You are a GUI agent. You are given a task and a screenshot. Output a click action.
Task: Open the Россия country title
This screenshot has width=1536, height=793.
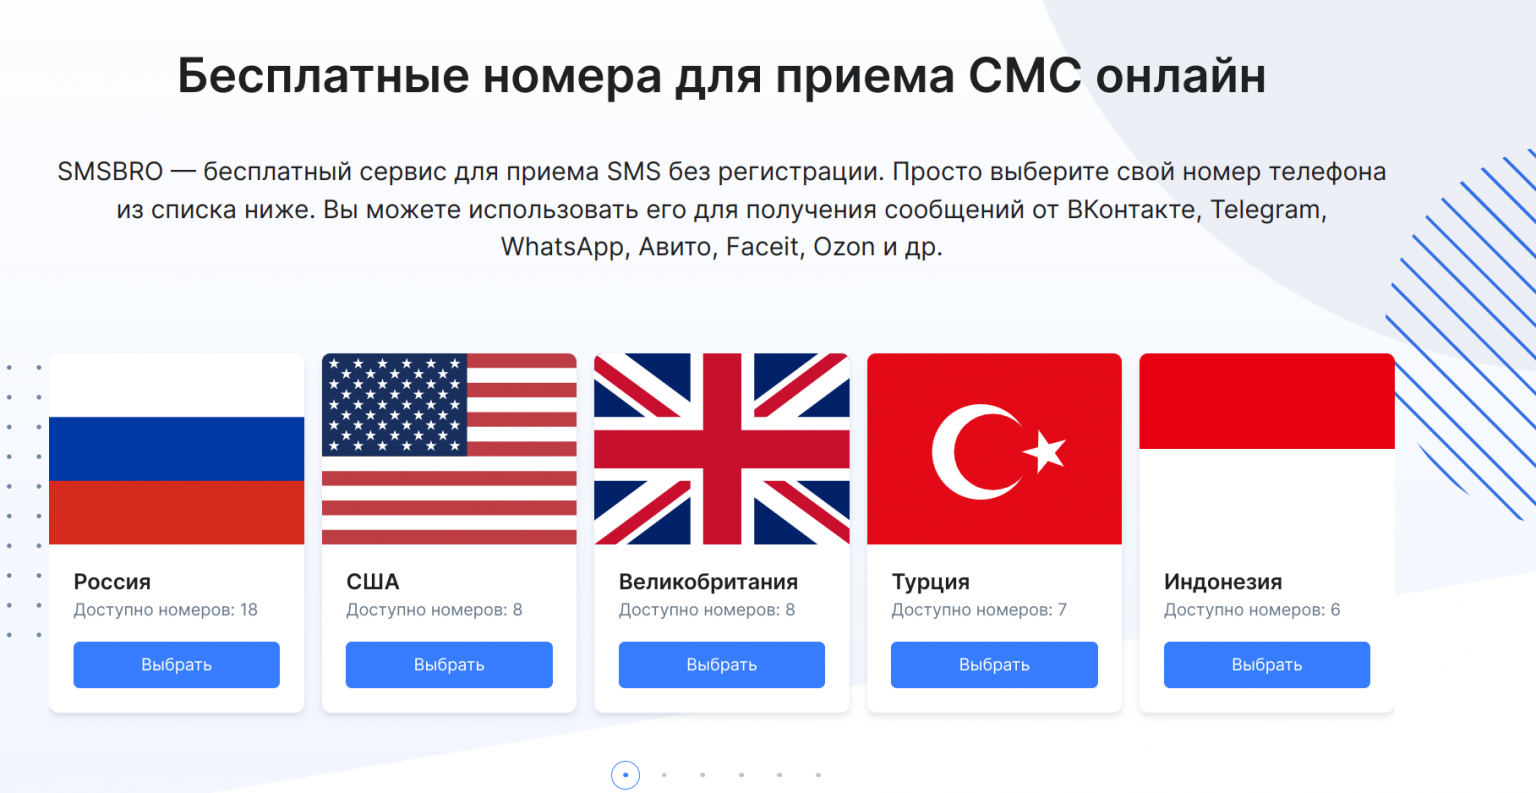point(112,582)
